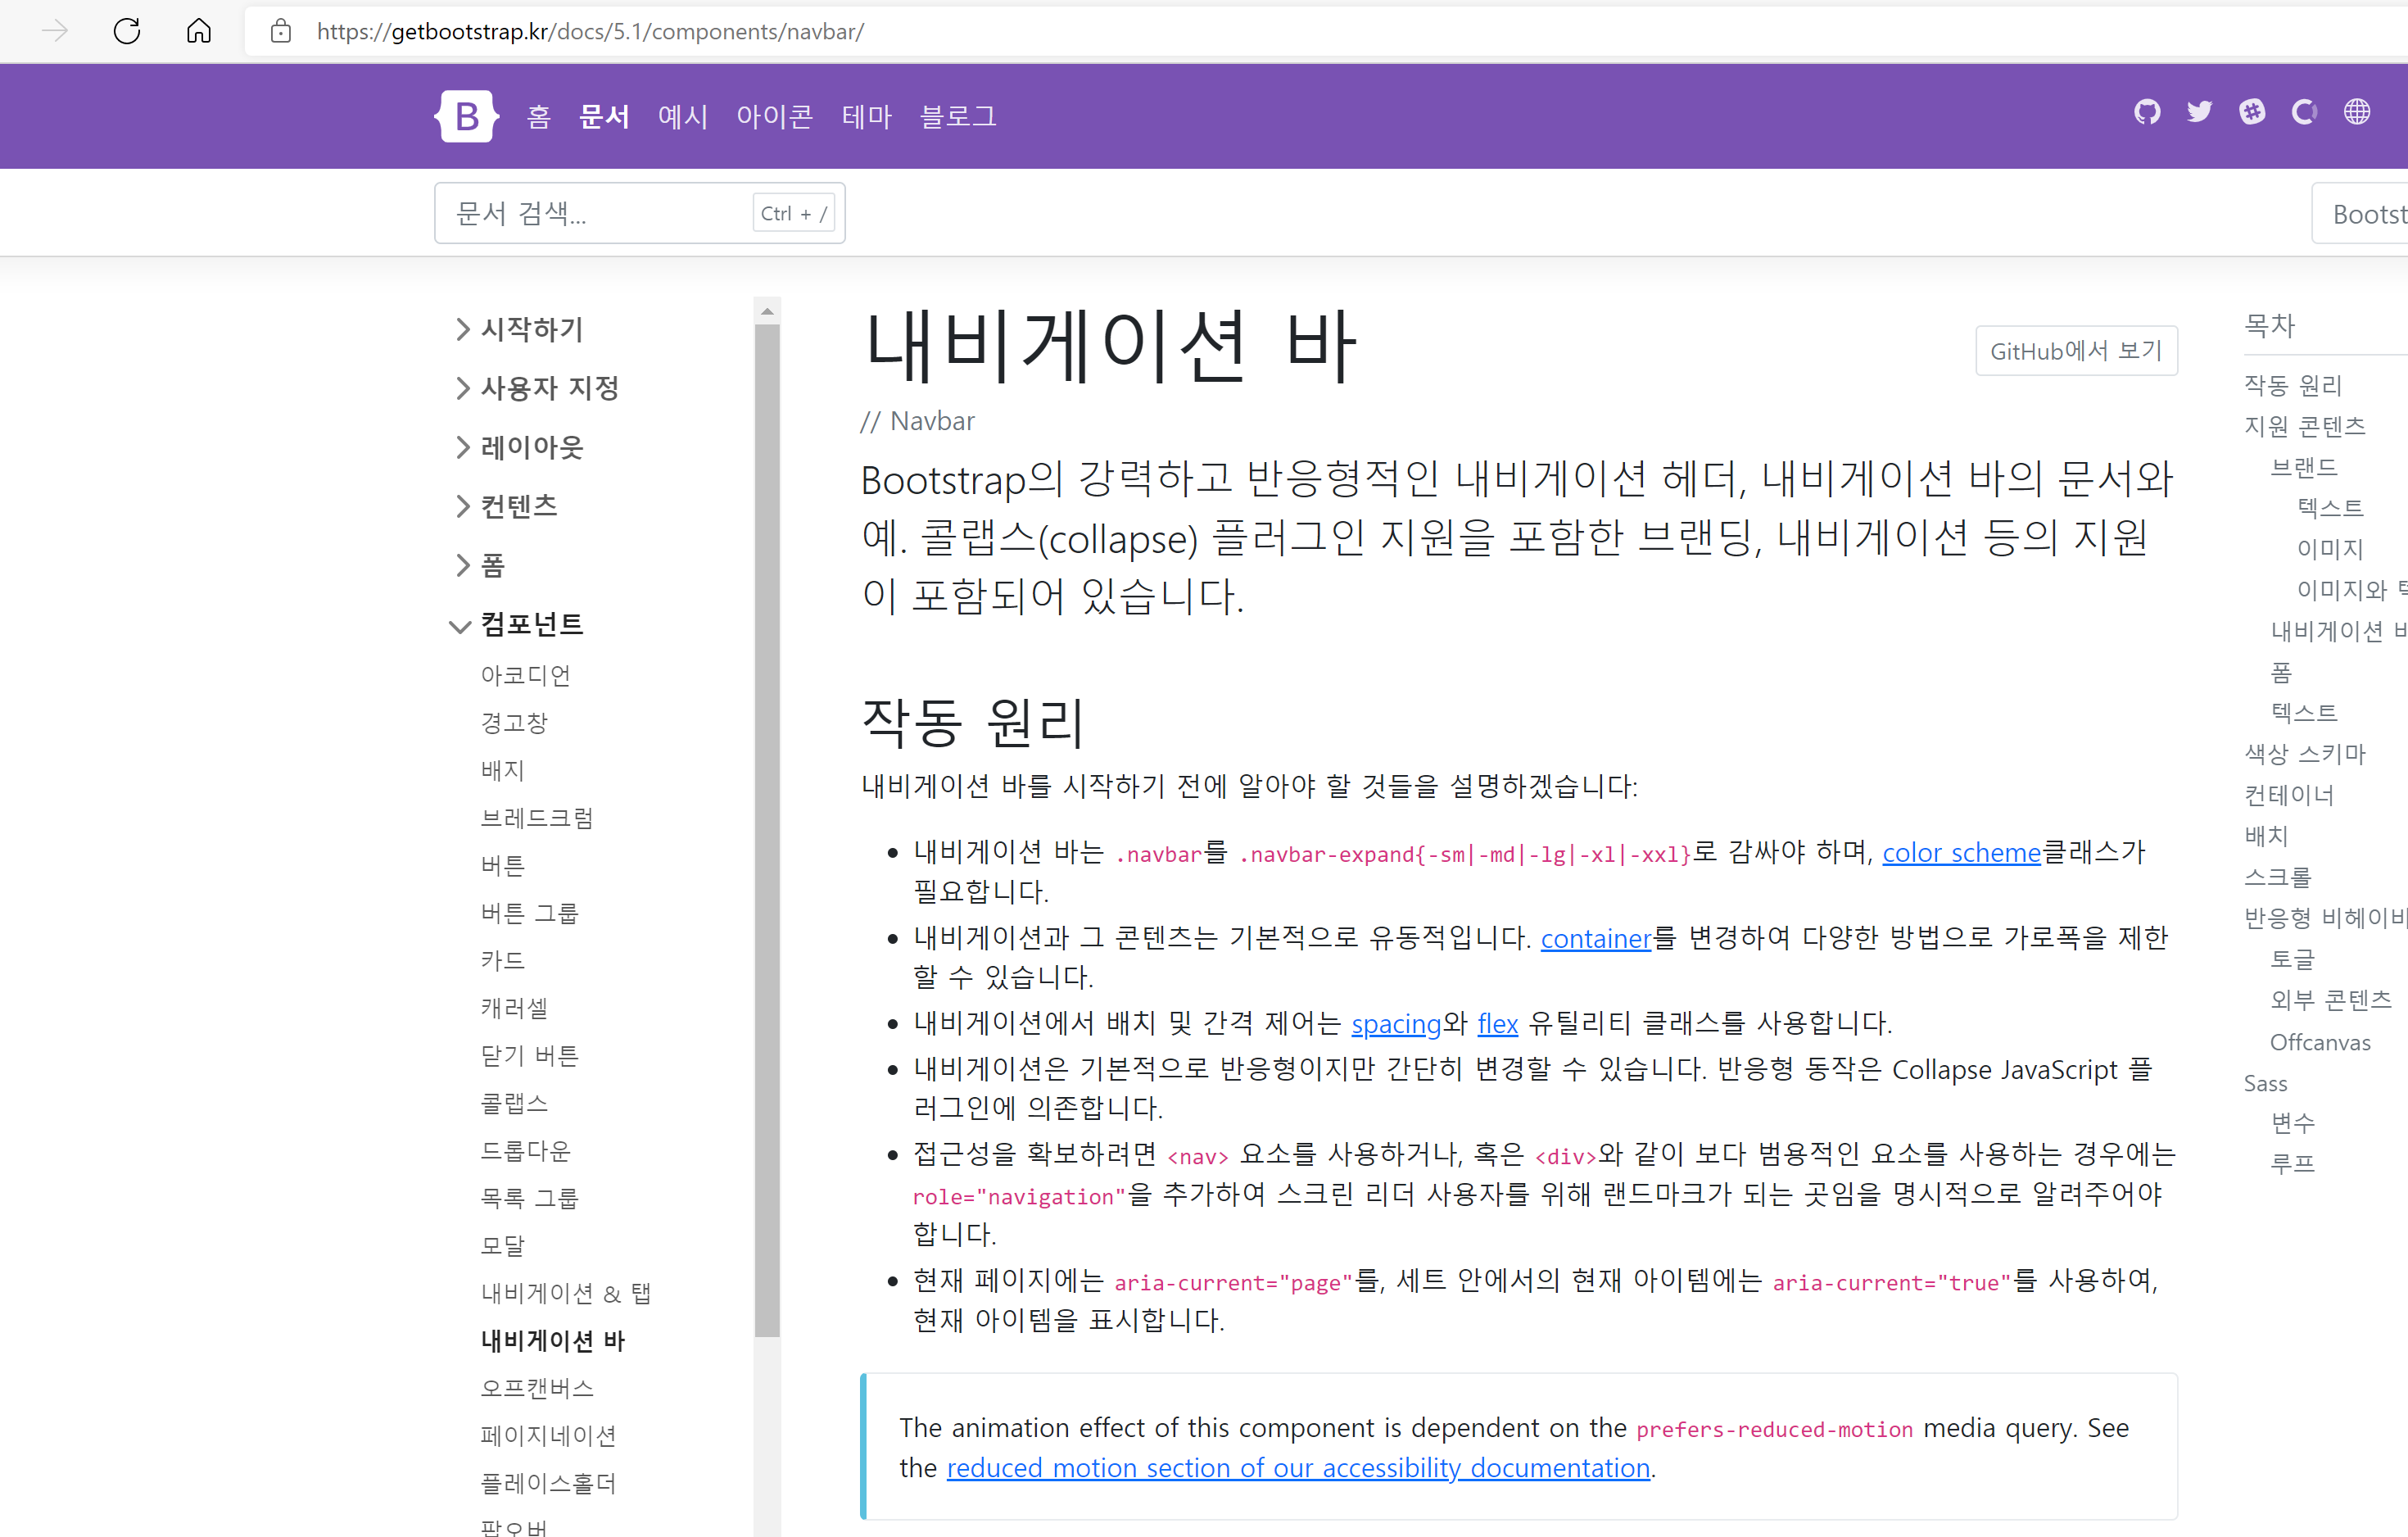Screen dimensions: 2408x1537
Task: Click the Bootstrap B logo
Action: [466, 116]
